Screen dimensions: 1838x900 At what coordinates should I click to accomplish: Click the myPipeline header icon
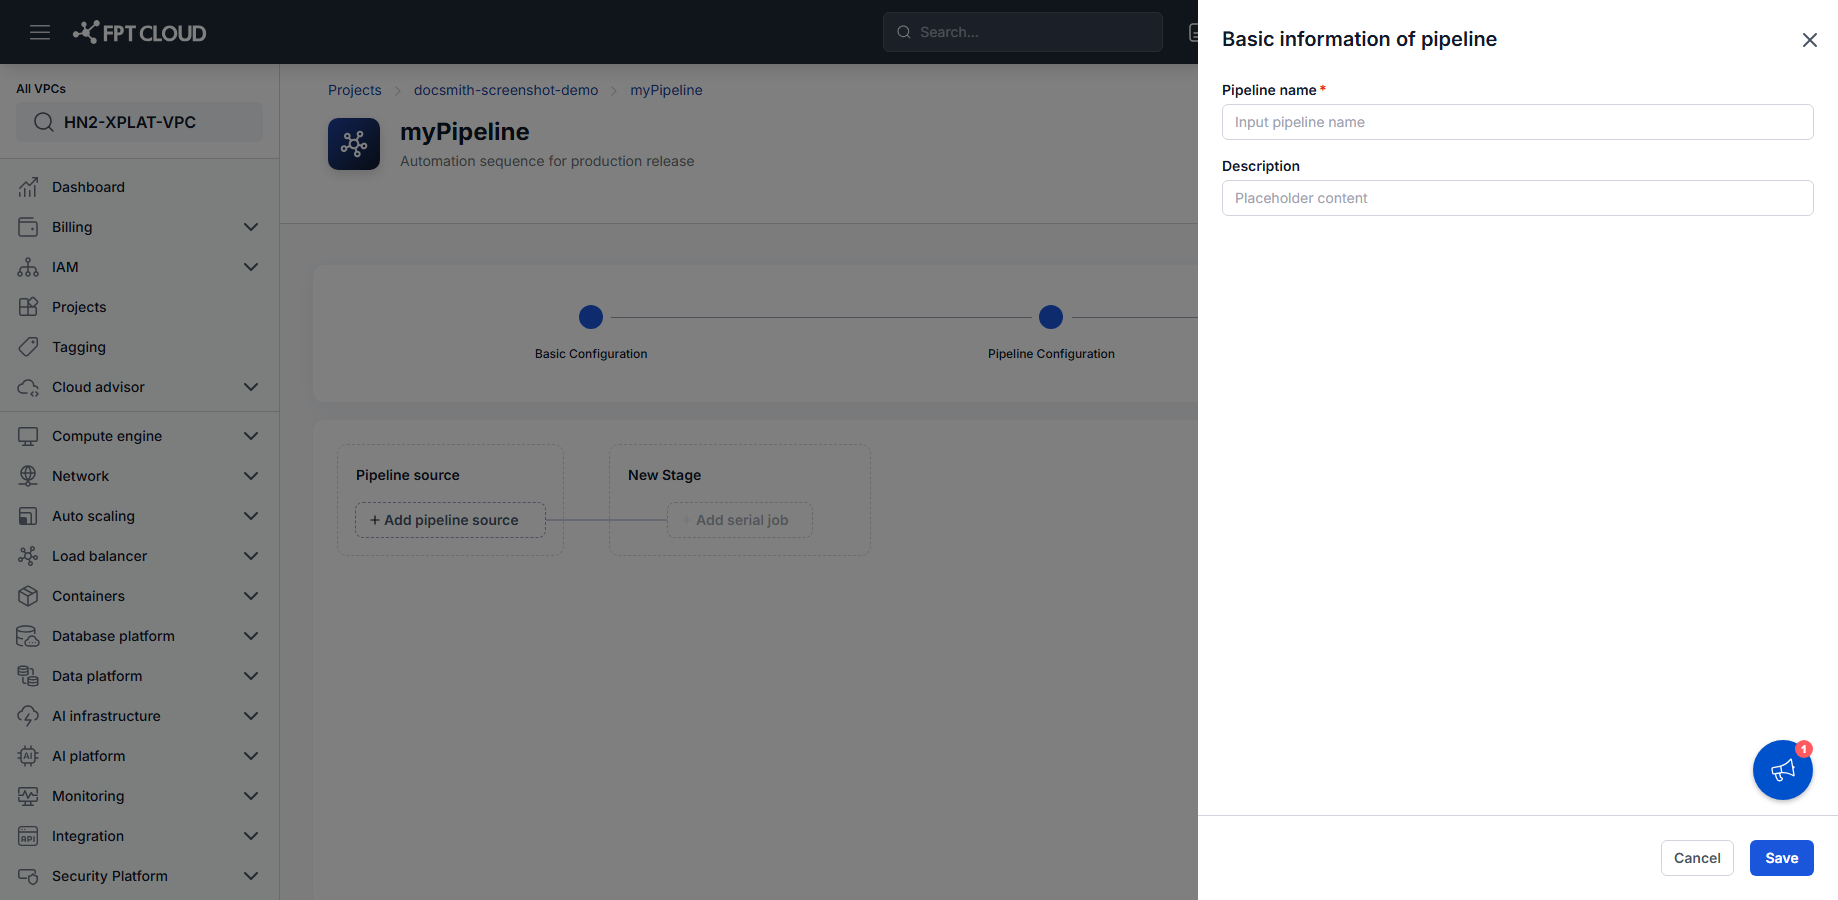coord(354,144)
